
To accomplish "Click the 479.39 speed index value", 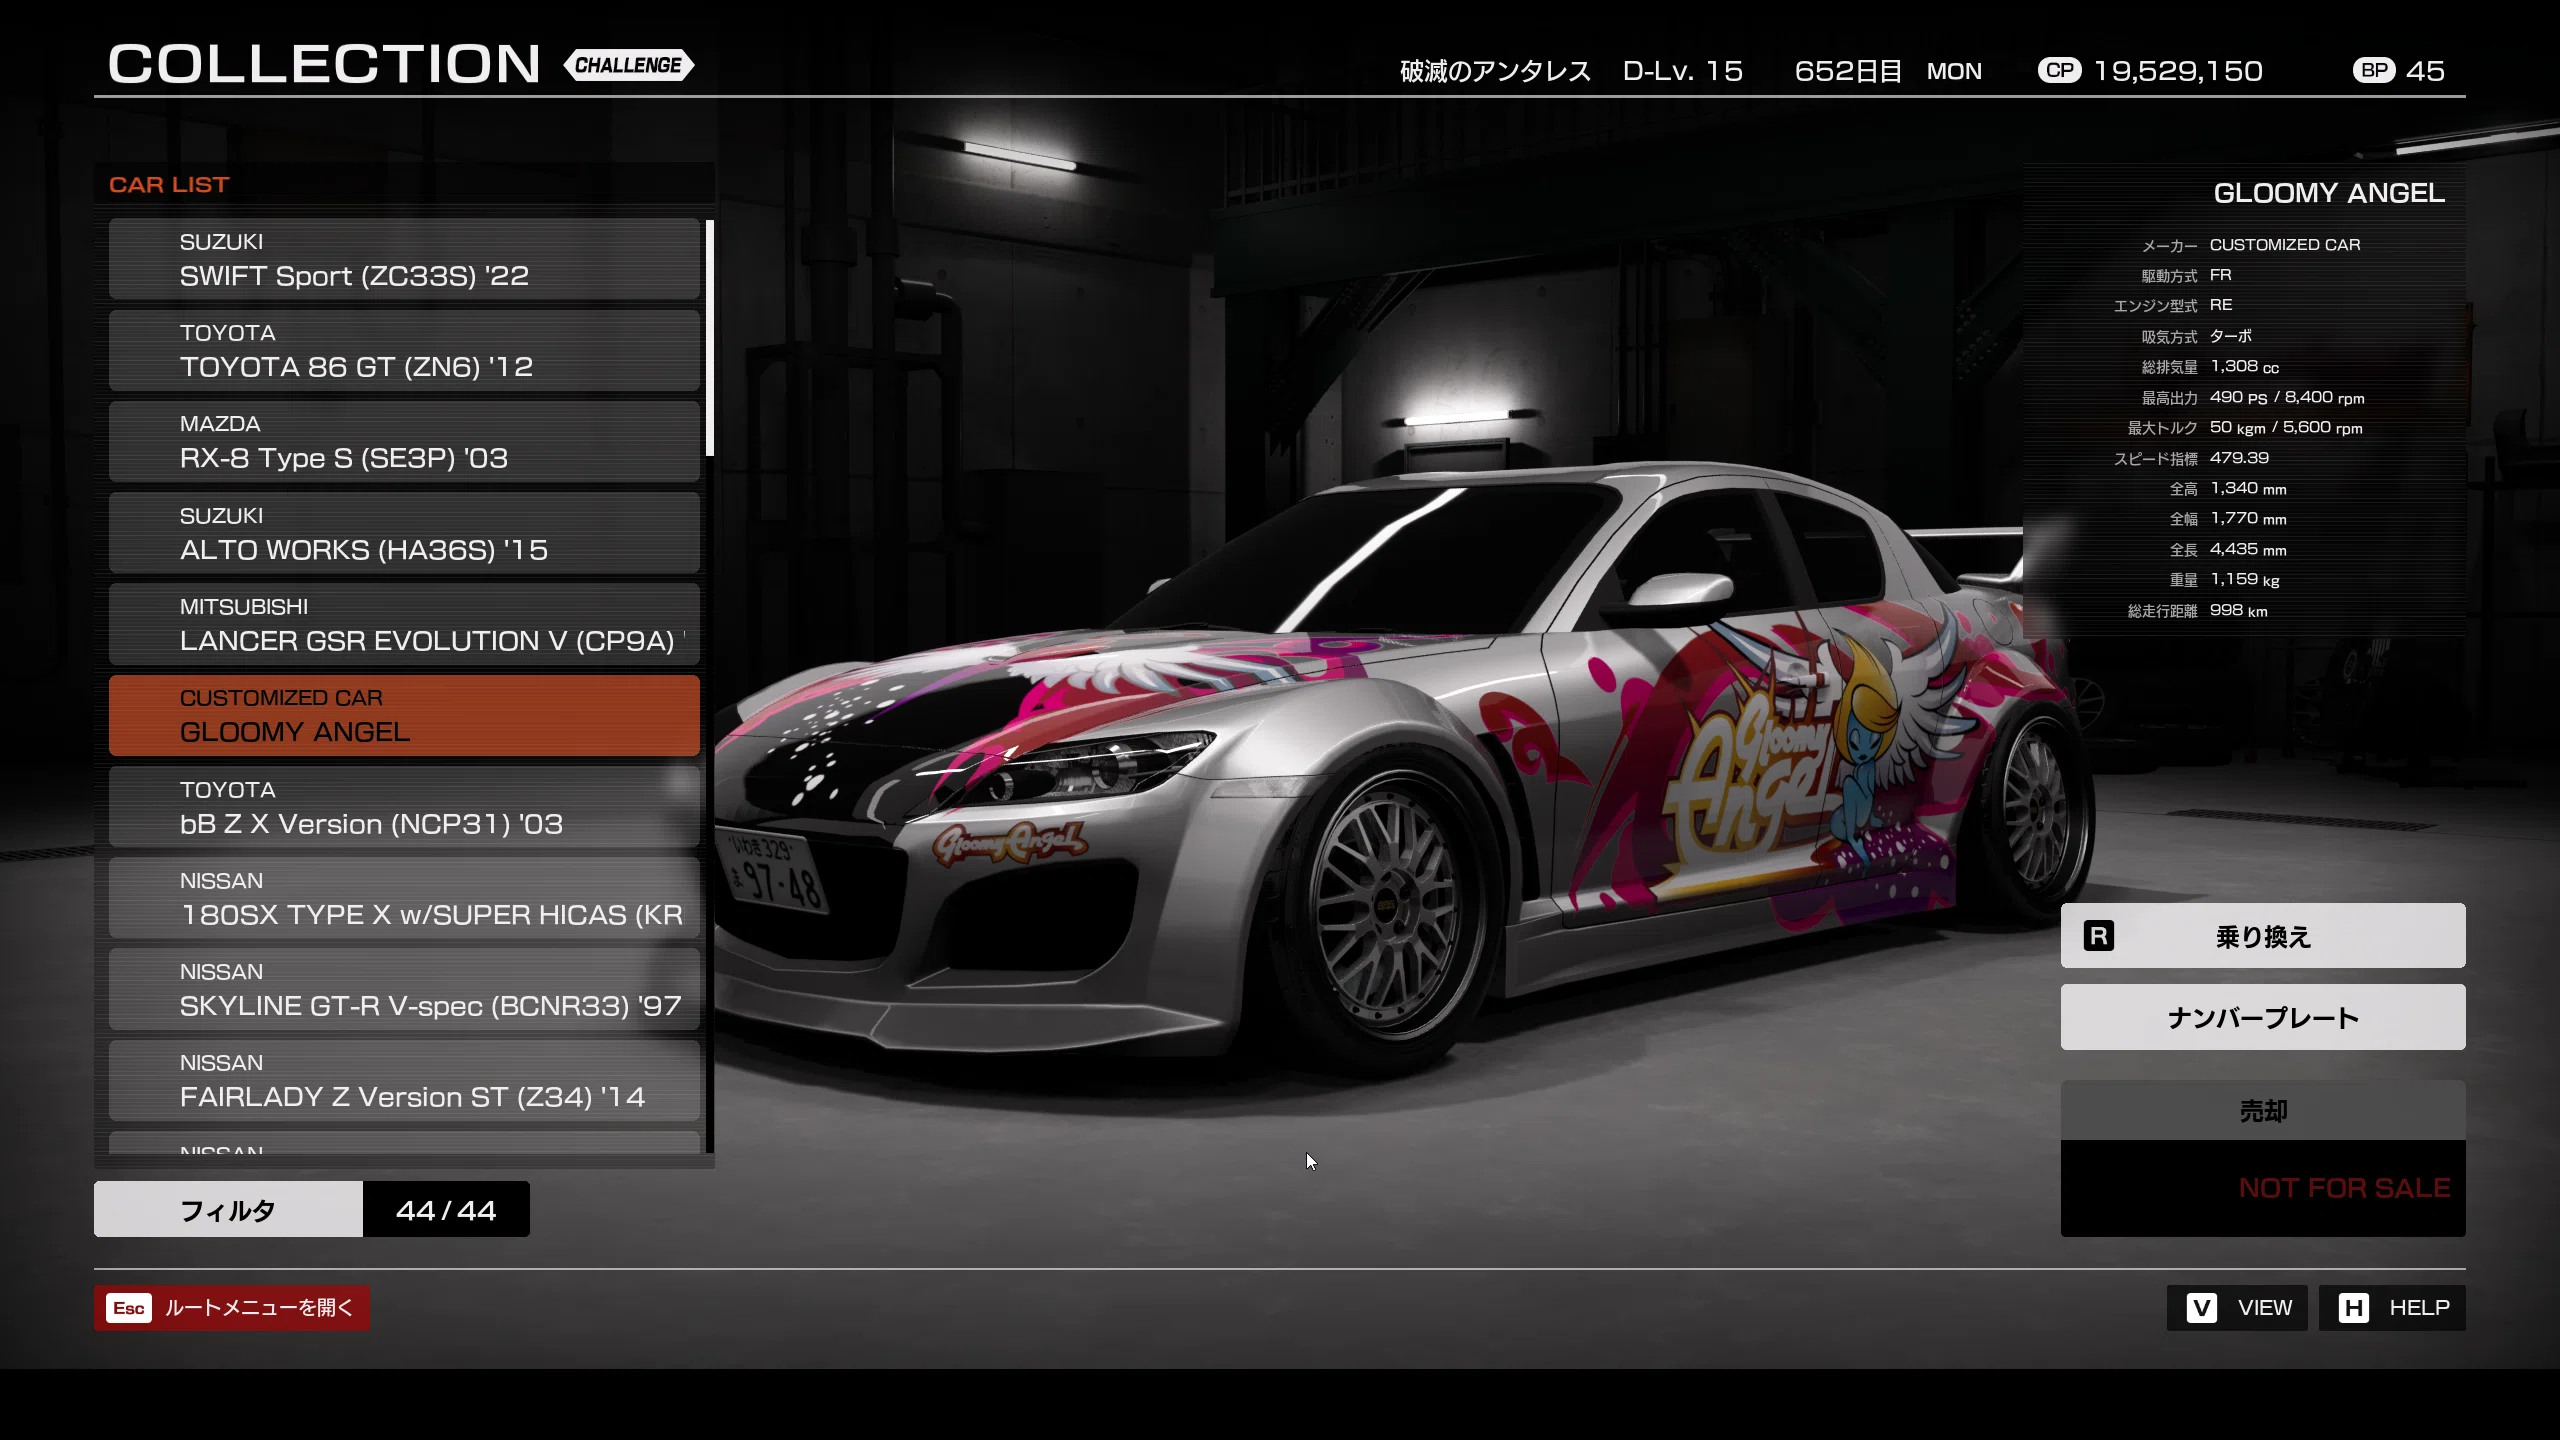I will (2239, 458).
